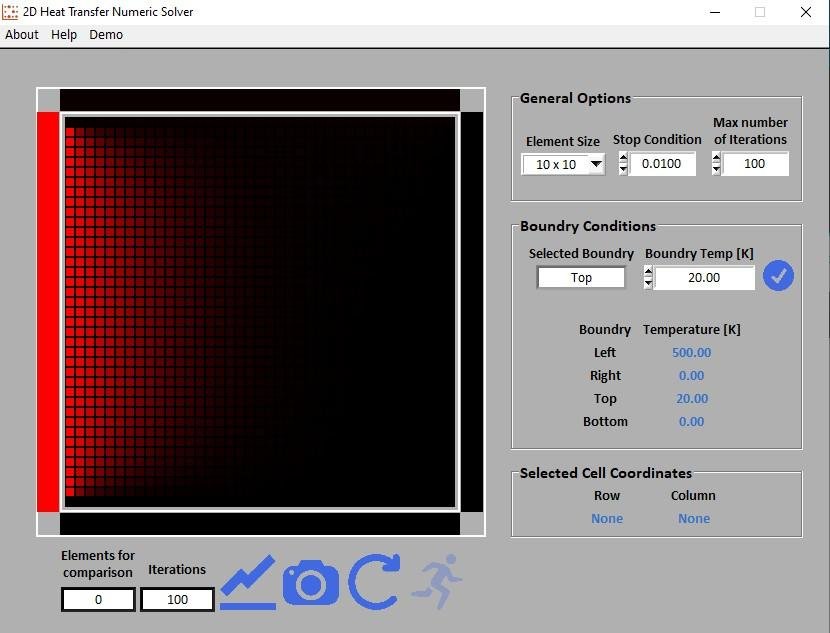Click the Stop Condition value field
The width and height of the screenshot is (830, 633).
click(662, 164)
